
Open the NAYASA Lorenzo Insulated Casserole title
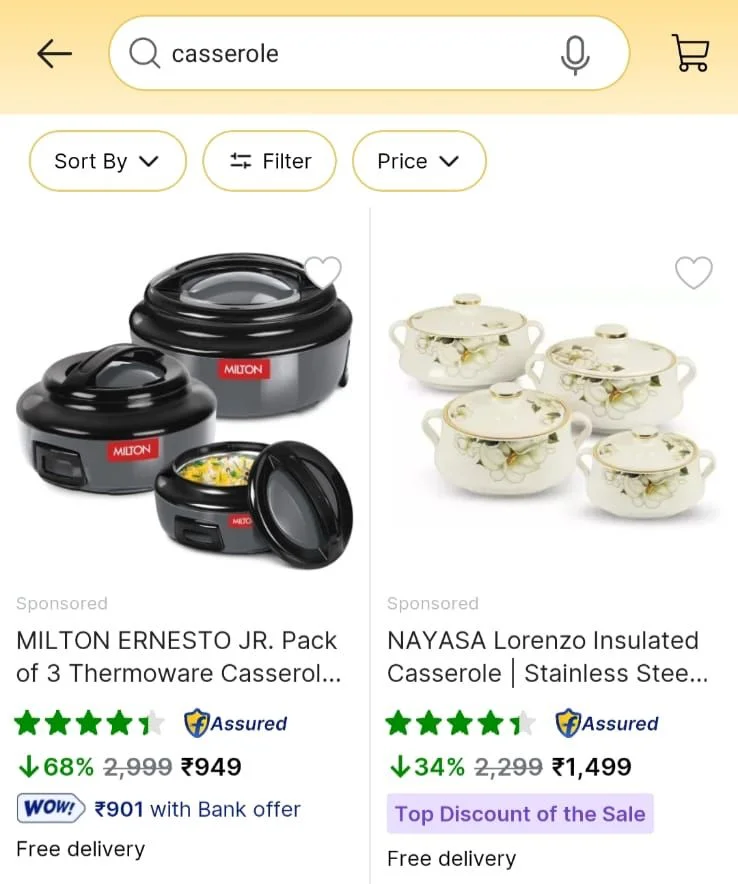[548, 656]
